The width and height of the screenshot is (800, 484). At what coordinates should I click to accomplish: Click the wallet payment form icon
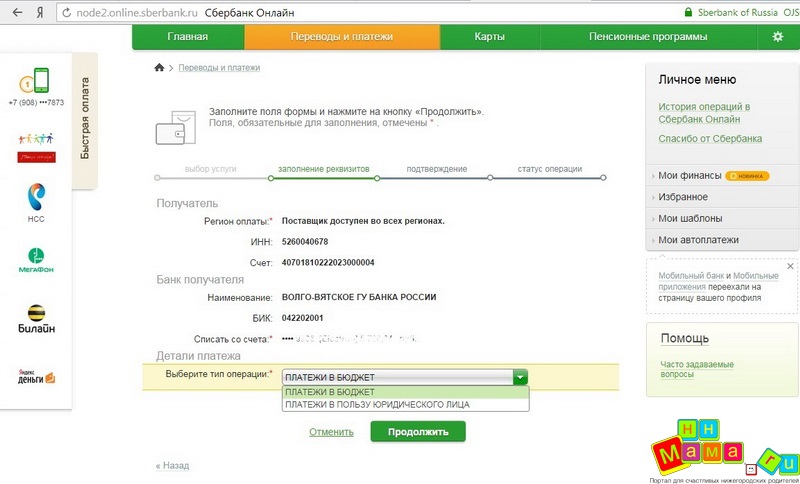176,128
